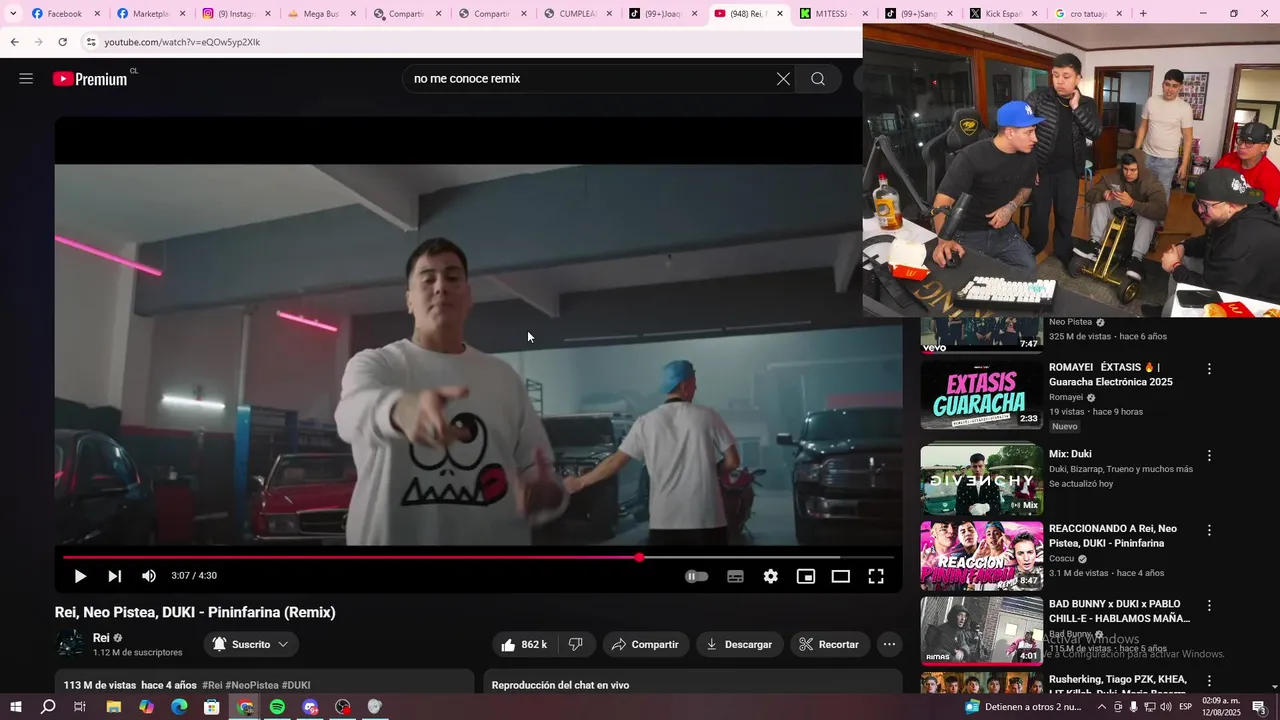This screenshot has width=1280, height=720.
Task: Switch to the Instagram browser tab
Action: click(x=237, y=14)
